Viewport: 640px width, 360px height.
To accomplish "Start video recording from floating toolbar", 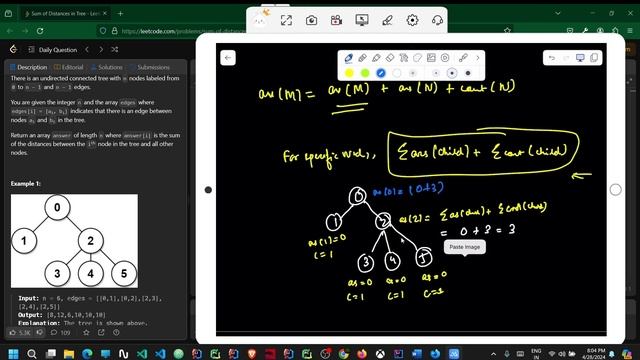I will click(336, 20).
